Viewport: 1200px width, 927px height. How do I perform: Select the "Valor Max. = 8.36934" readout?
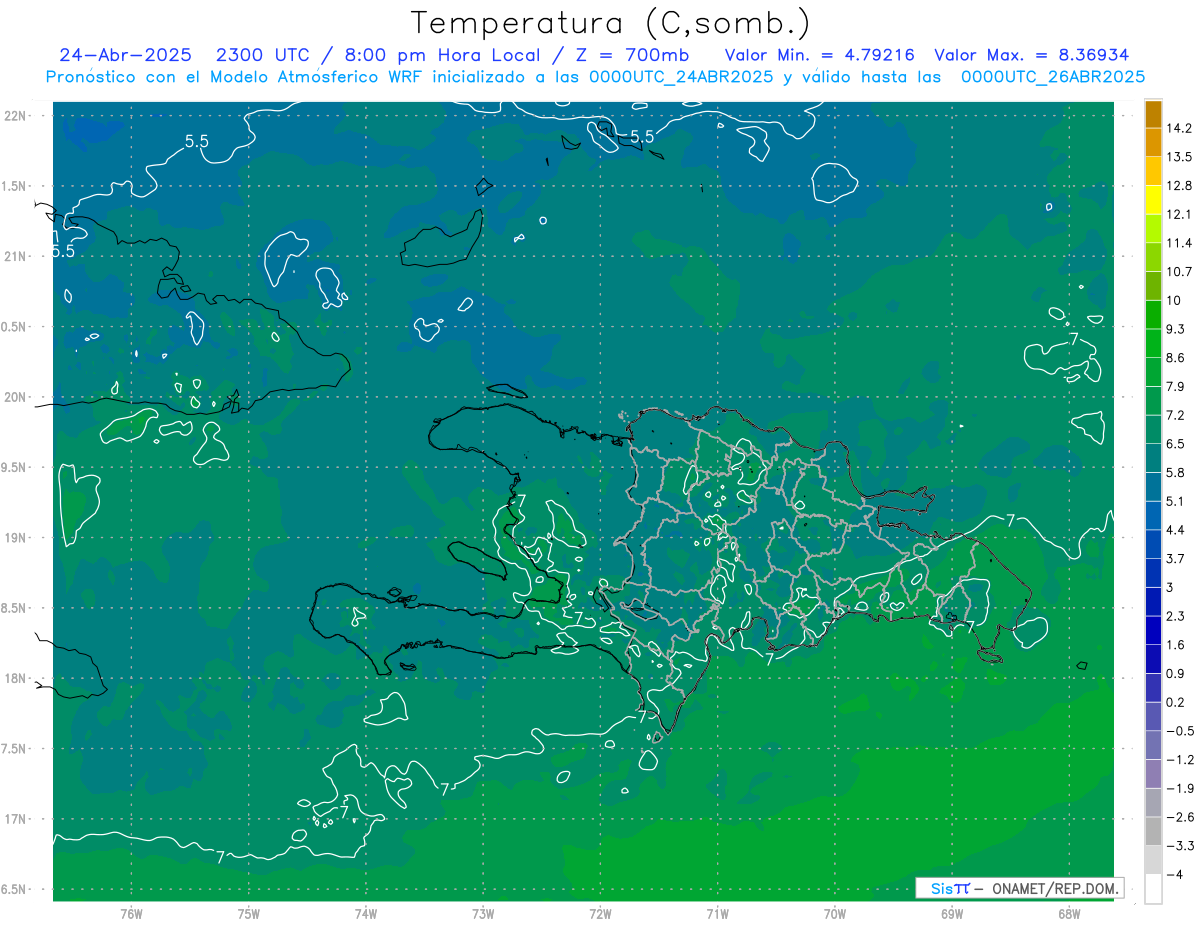[1031, 55]
